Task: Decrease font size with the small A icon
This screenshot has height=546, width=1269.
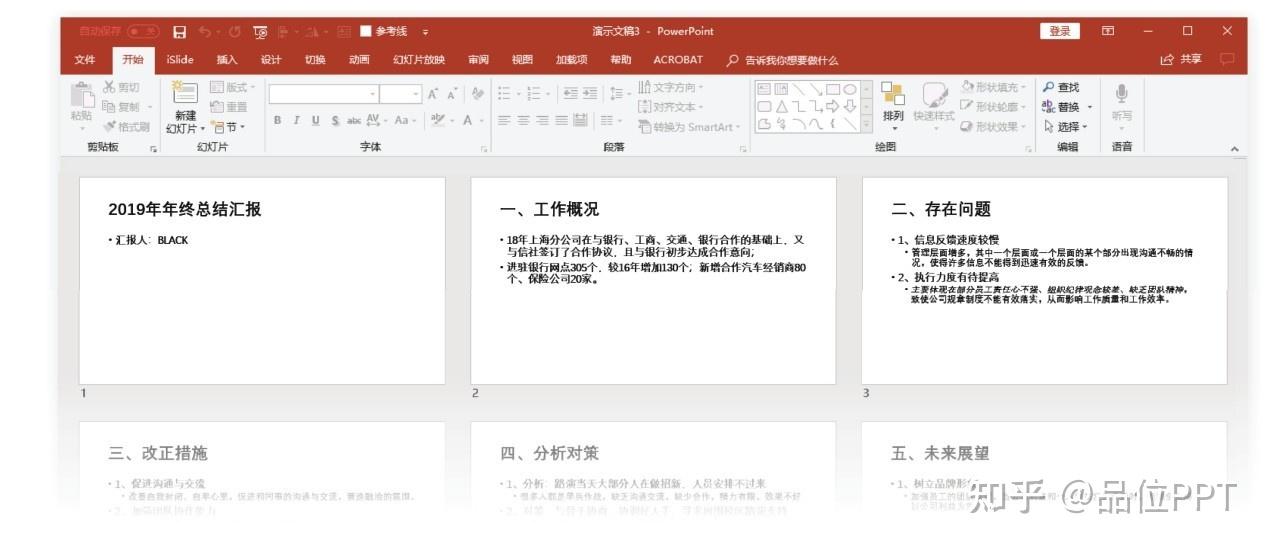Action: pyautogui.click(x=453, y=93)
